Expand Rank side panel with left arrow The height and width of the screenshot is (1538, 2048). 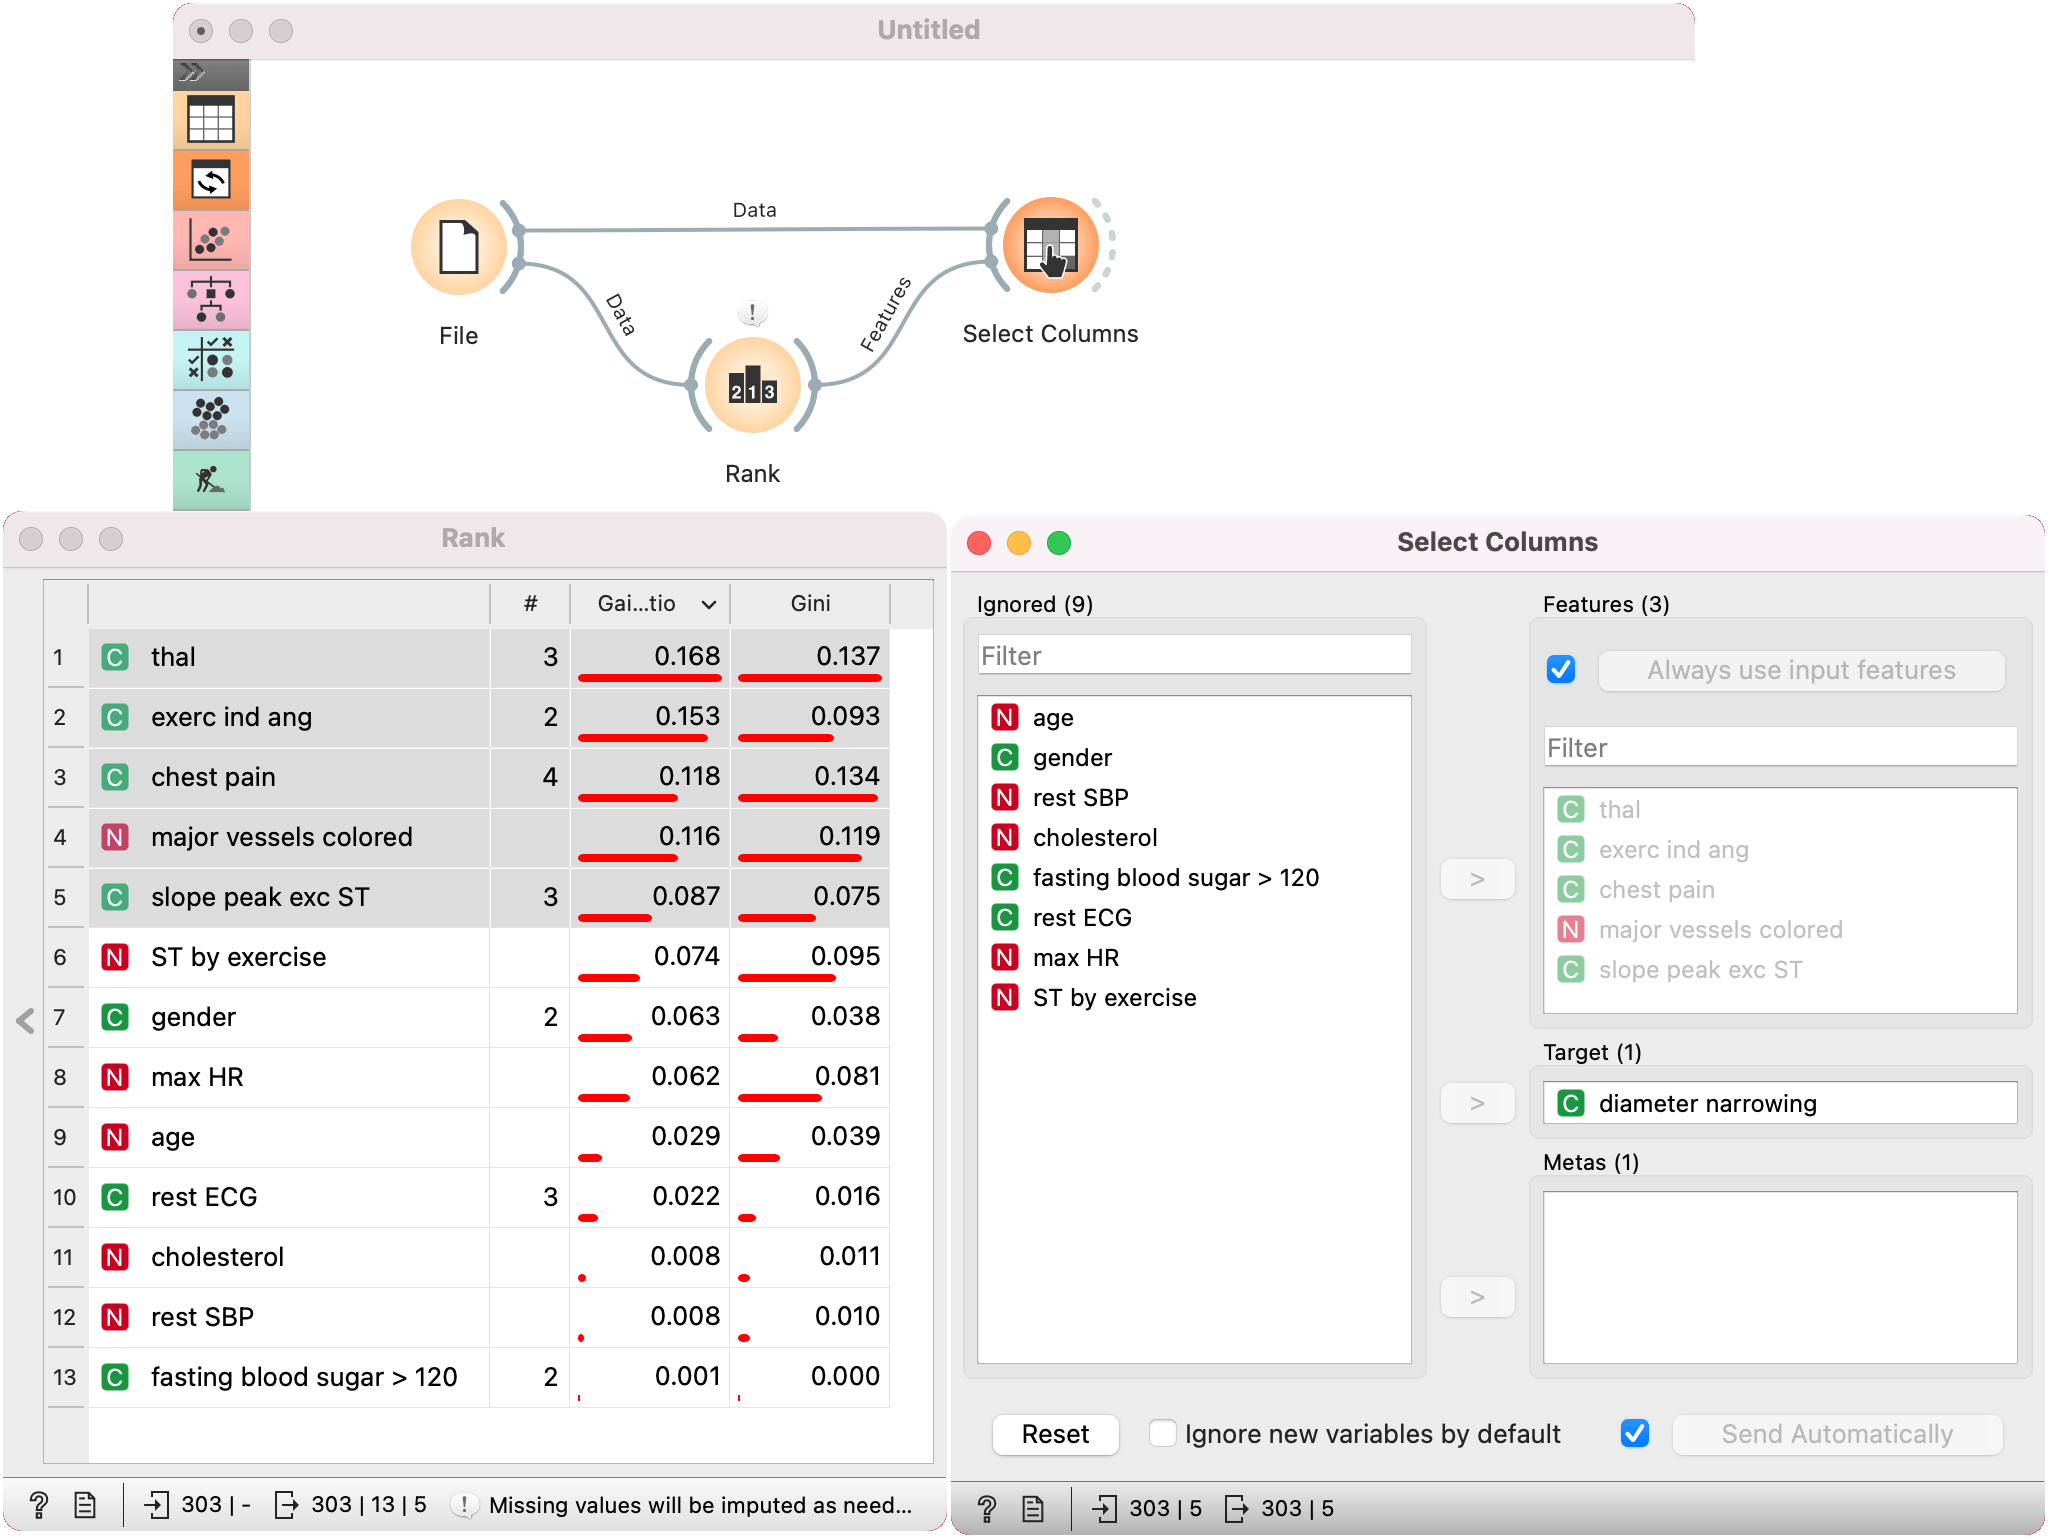point(26,1020)
